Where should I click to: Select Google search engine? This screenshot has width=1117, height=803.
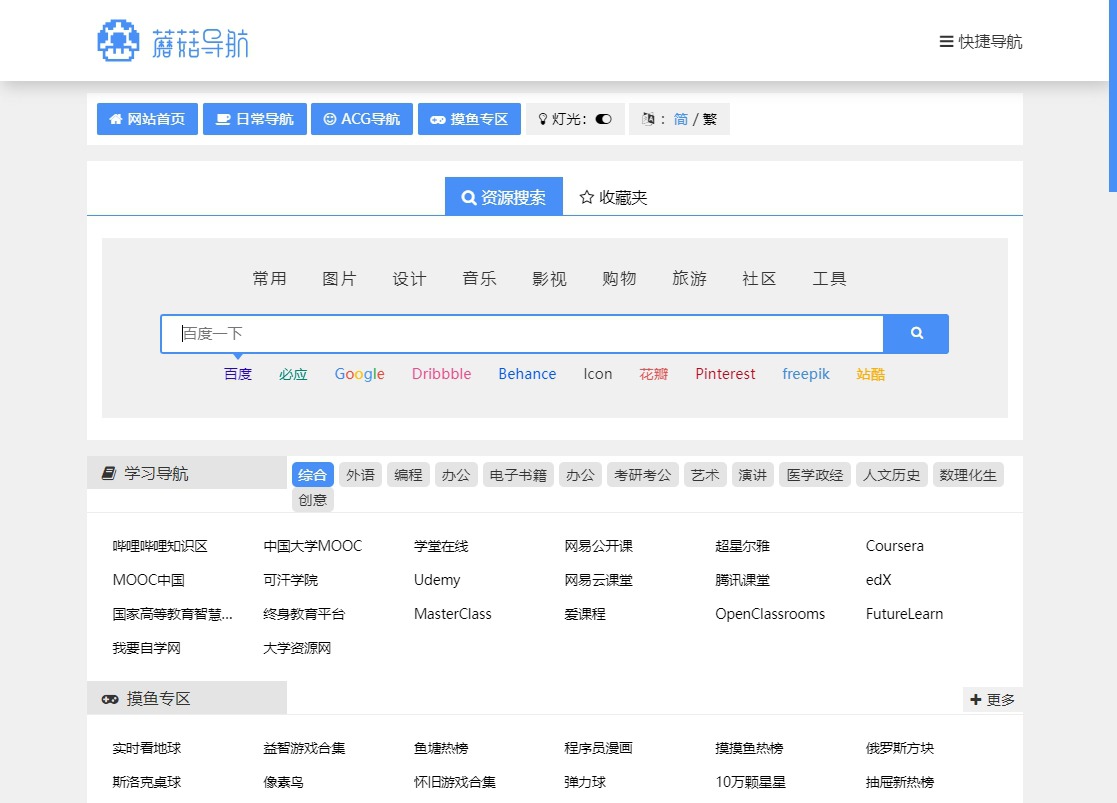pos(360,374)
